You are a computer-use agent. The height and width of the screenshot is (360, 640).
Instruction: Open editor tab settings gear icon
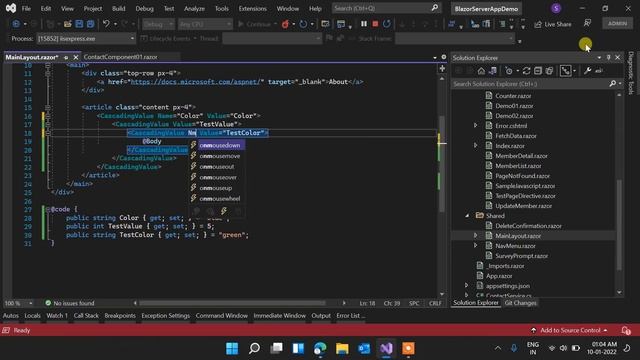point(444,57)
